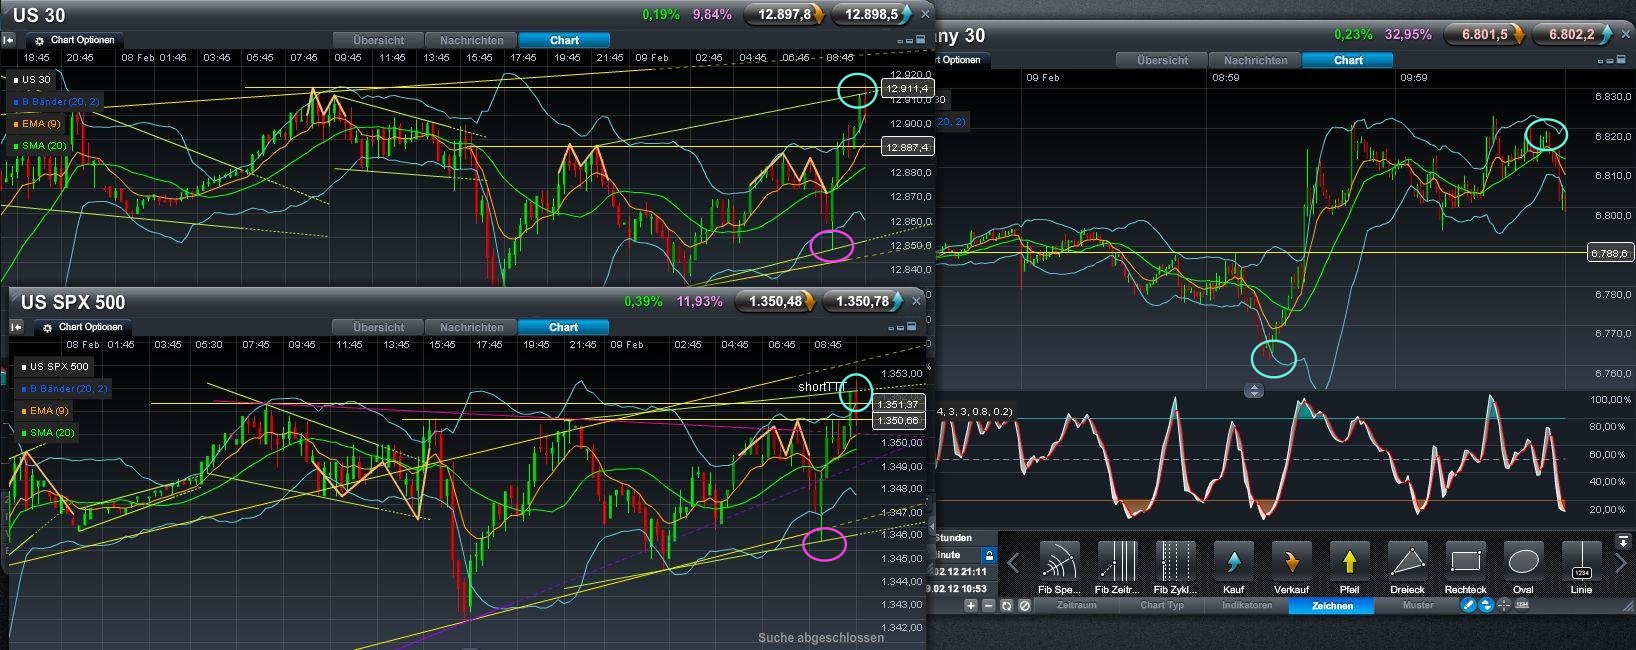Select the Fib Spe... drawing tool
The width and height of the screenshot is (1636, 650).
tap(1060, 568)
